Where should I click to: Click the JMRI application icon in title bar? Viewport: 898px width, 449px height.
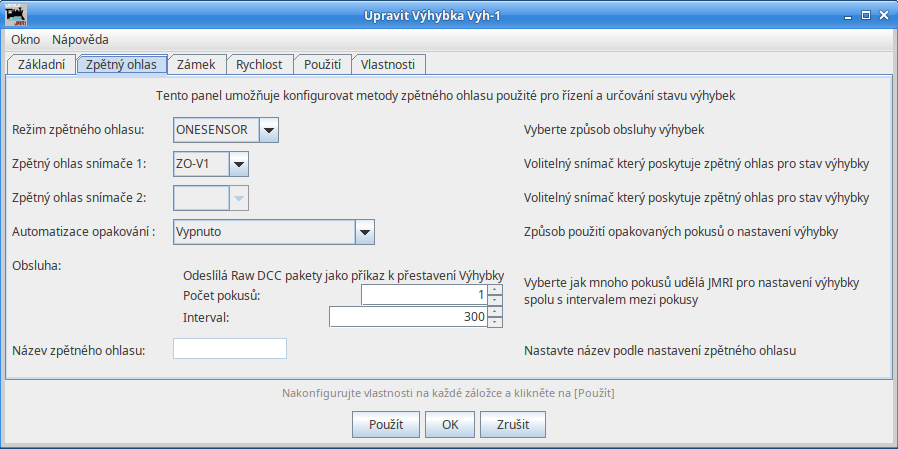[17, 15]
